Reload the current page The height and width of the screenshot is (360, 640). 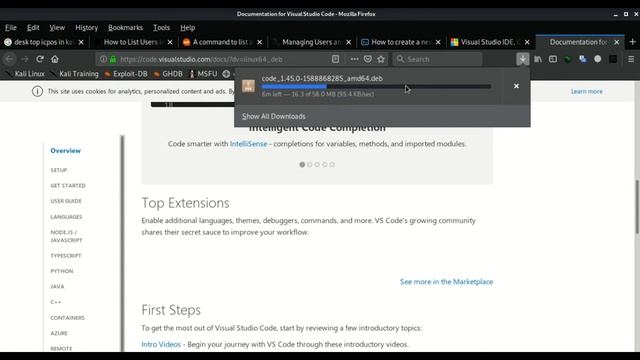pyautogui.click(x=40, y=59)
